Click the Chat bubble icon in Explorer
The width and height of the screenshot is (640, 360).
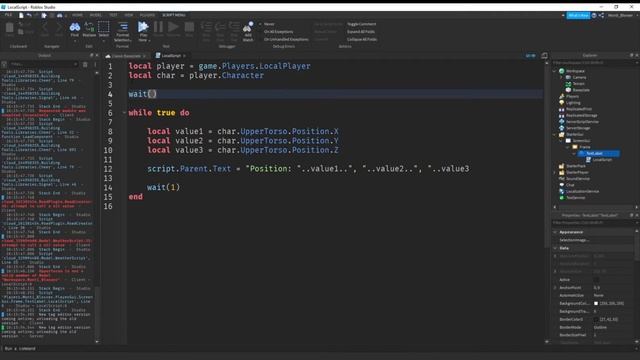pyautogui.click(x=562, y=185)
